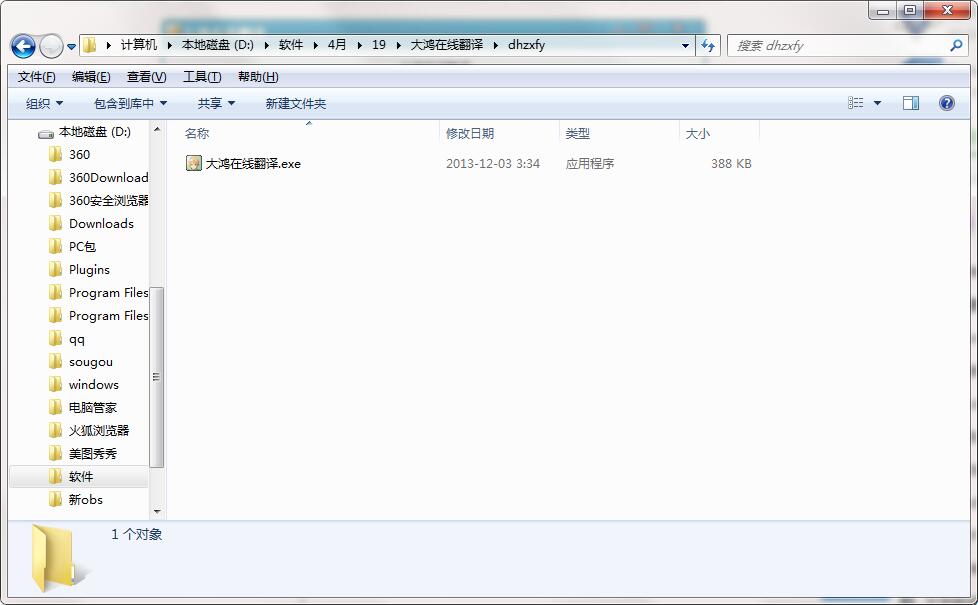Select the 火狐浏览器 folder in sidebar
Screen dimensions: 978x605
point(98,430)
